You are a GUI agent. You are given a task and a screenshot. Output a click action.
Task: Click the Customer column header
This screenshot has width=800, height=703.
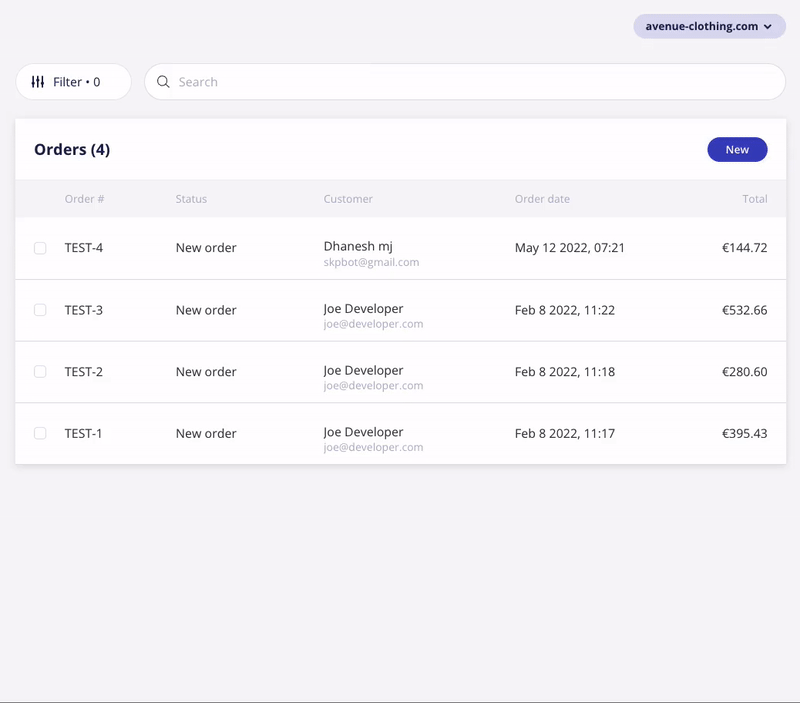(348, 199)
